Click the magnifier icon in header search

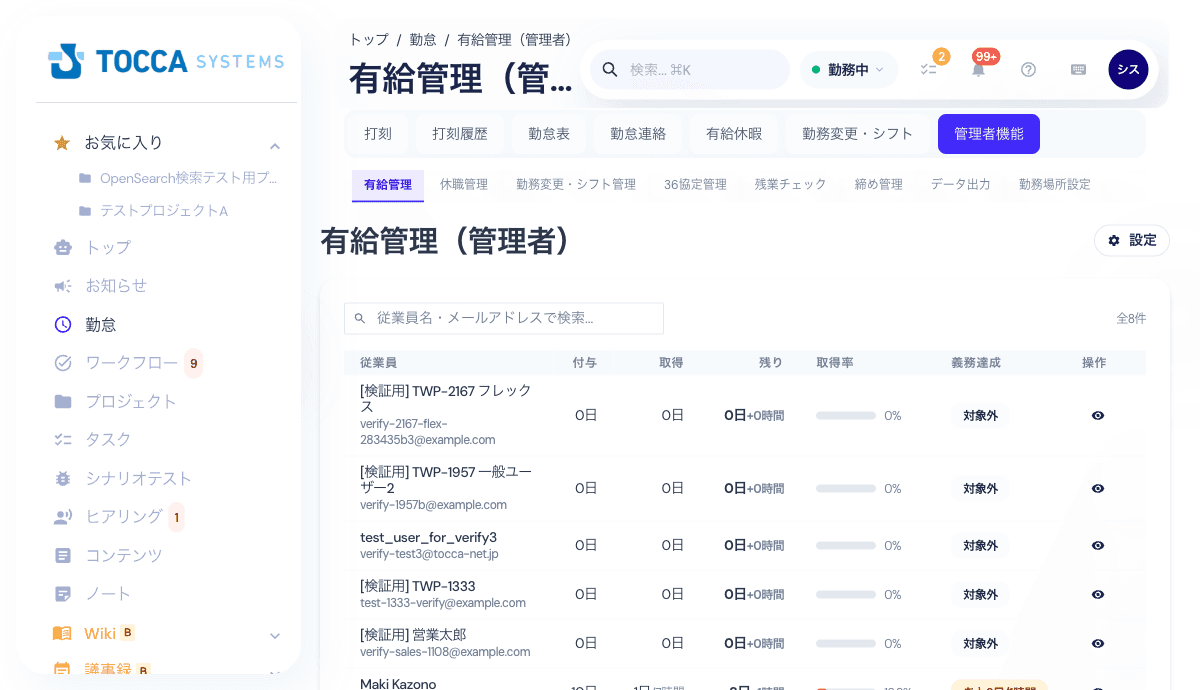[x=610, y=70]
